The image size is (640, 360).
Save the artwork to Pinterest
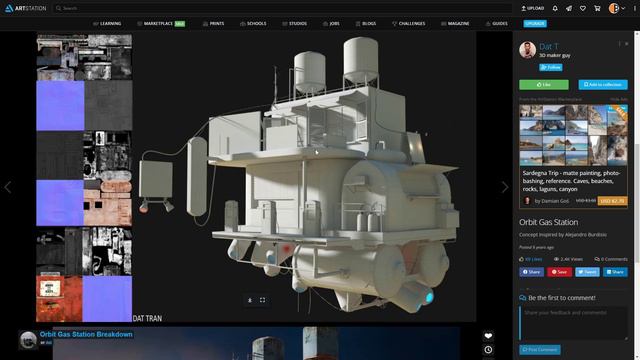tap(560, 272)
